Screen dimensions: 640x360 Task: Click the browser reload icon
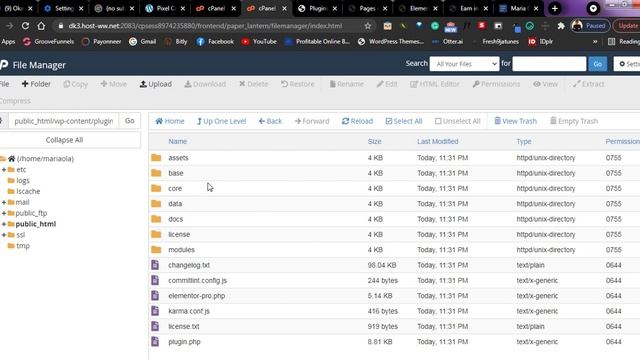point(25,26)
